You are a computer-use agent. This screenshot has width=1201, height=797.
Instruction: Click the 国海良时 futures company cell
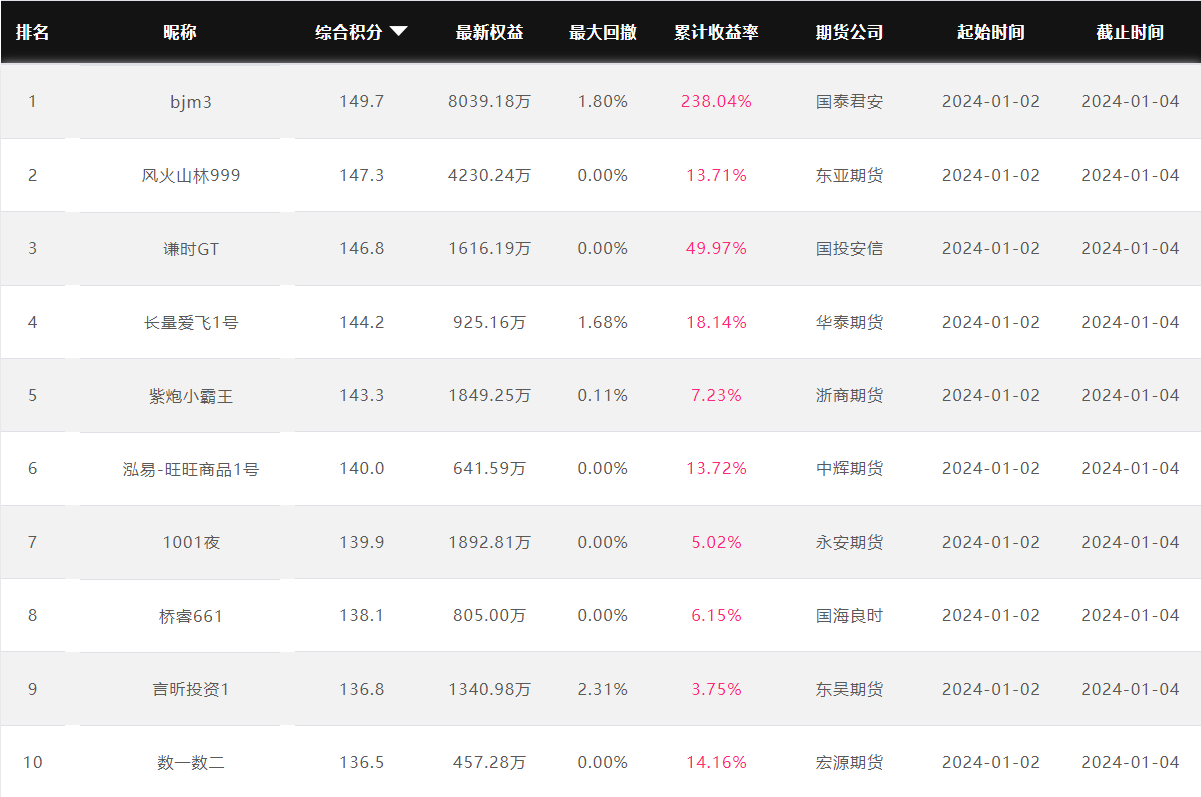click(x=850, y=615)
